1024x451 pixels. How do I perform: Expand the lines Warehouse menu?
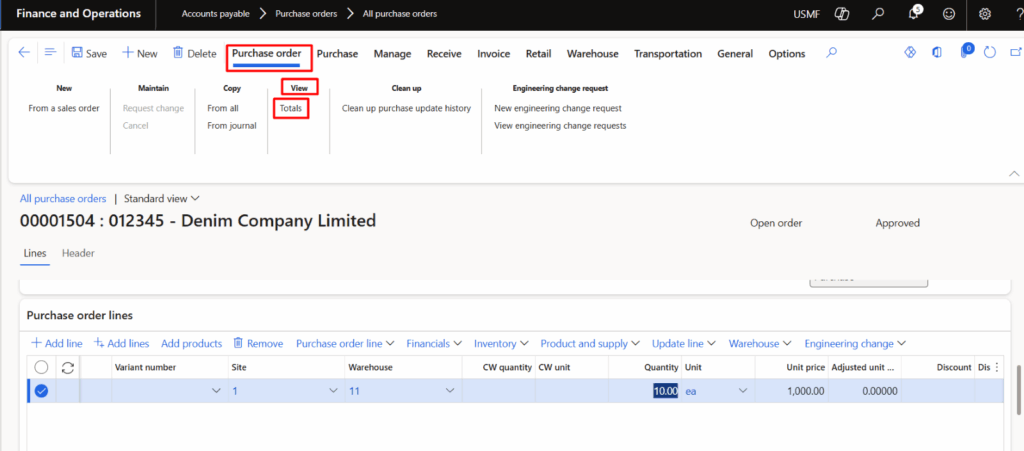760,343
